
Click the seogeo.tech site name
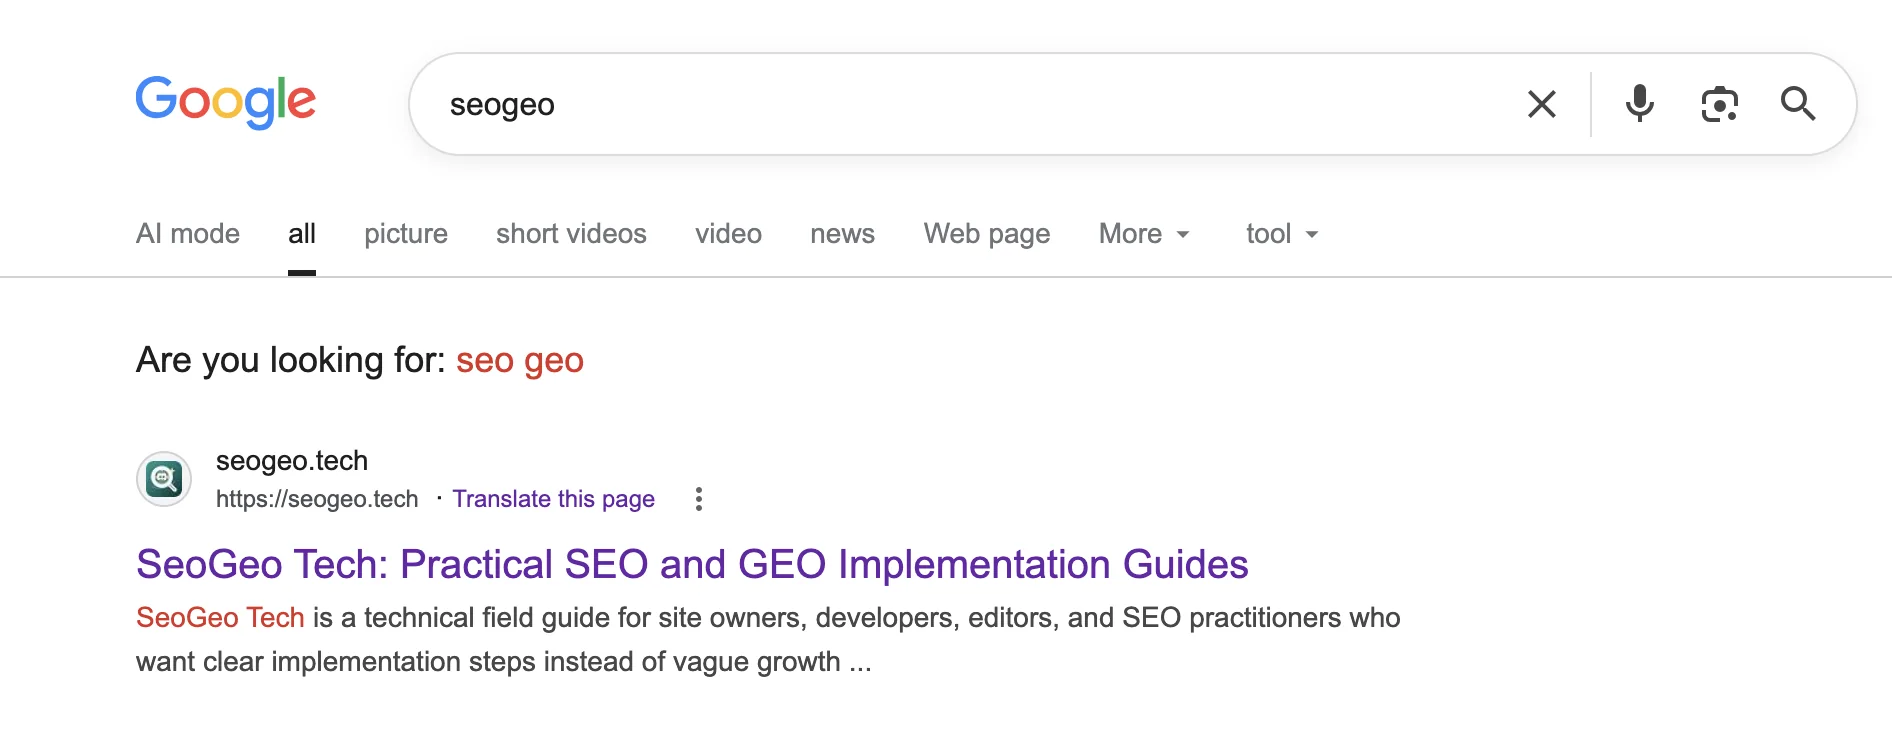click(292, 461)
